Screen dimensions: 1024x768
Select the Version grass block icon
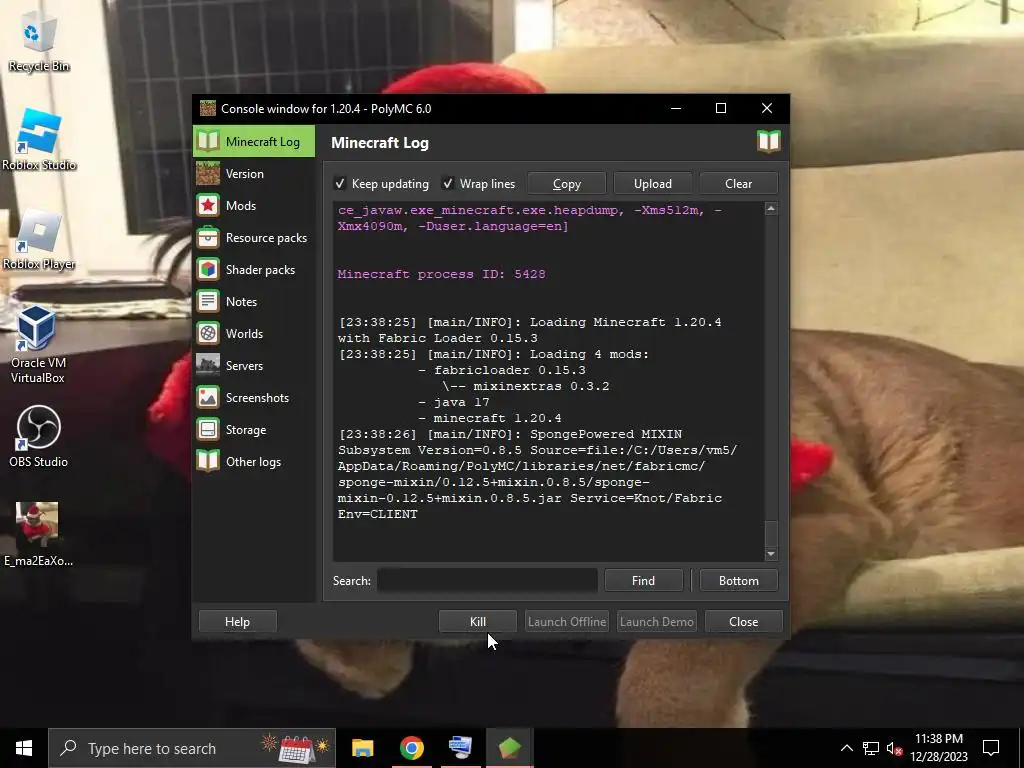(x=208, y=173)
